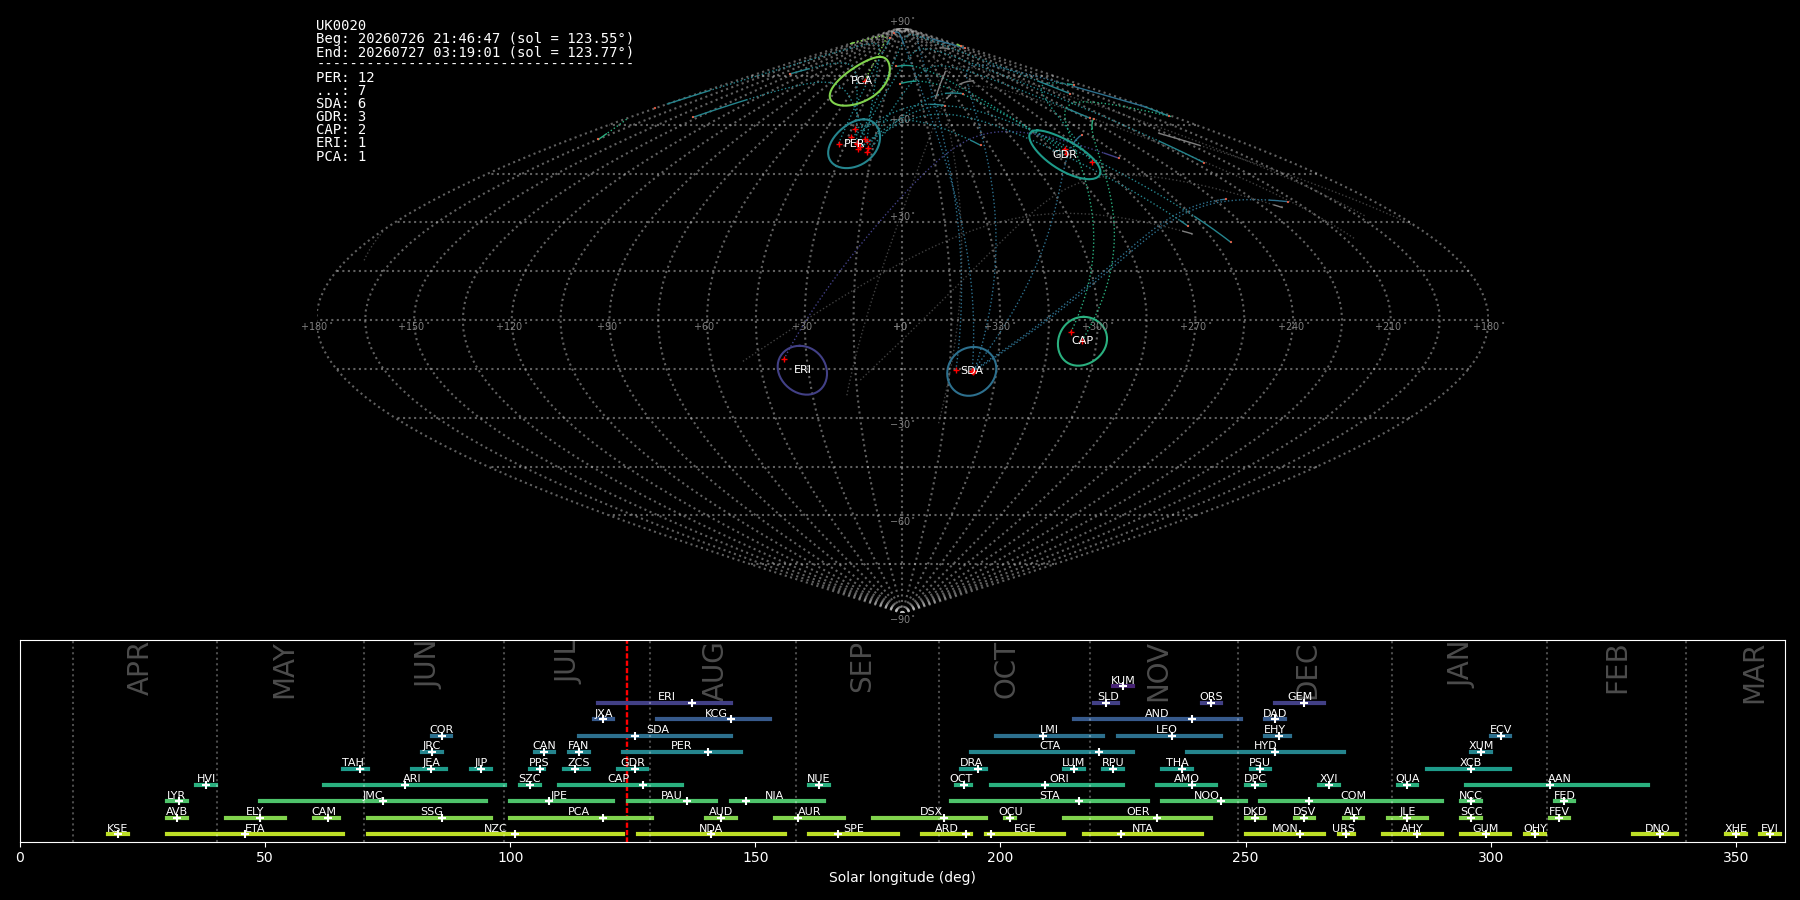
Task: Click the PER radiant label on the sky map
Action: point(854,144)
